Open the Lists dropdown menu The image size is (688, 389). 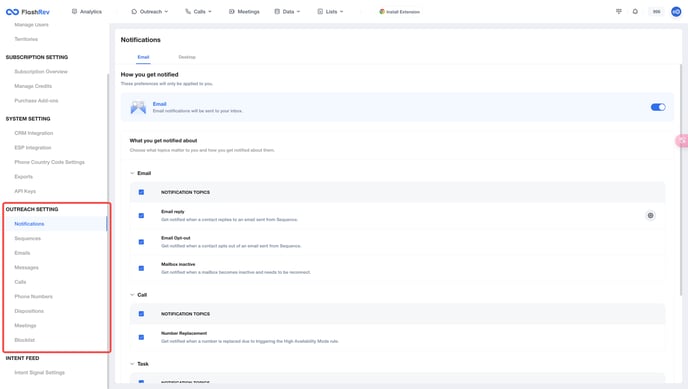330,12
